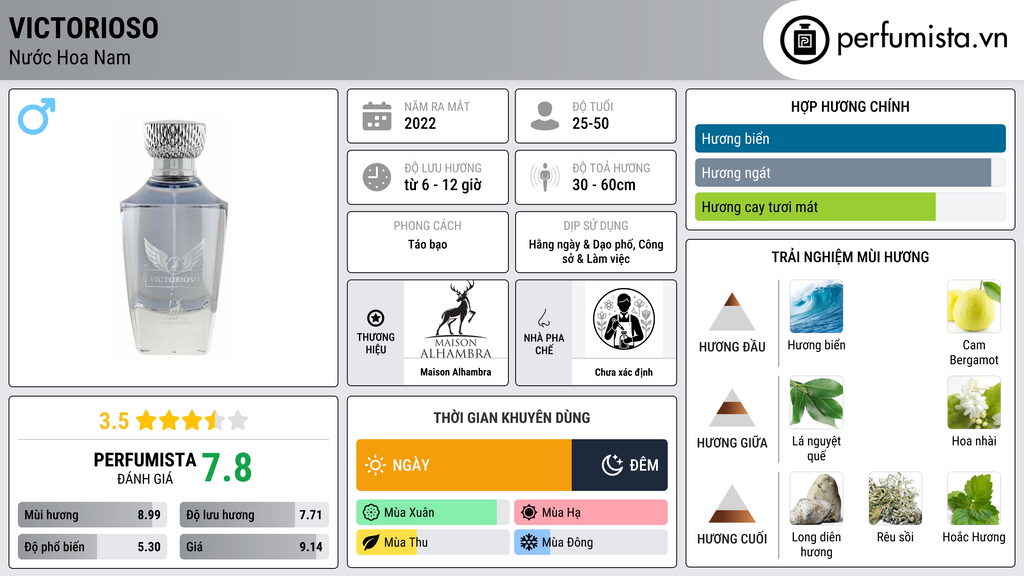Screen dimensions: 1024x576
Task: Click the sun icon in the Ngày bar
Action: 375,465
